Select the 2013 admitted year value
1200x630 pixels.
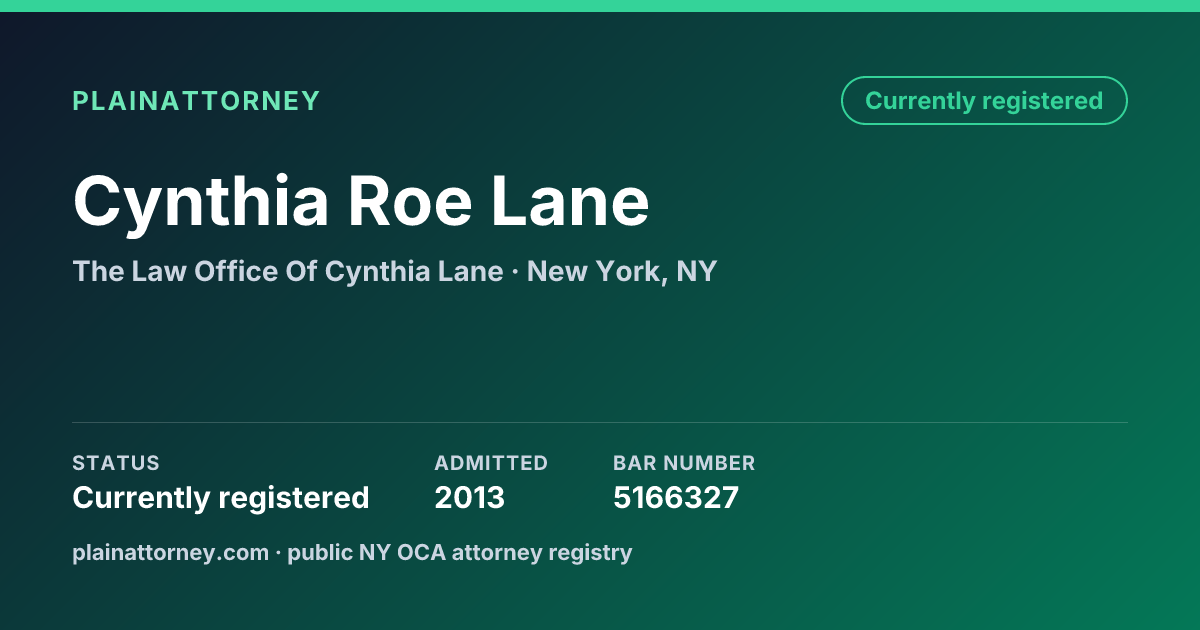pos(470,497)
